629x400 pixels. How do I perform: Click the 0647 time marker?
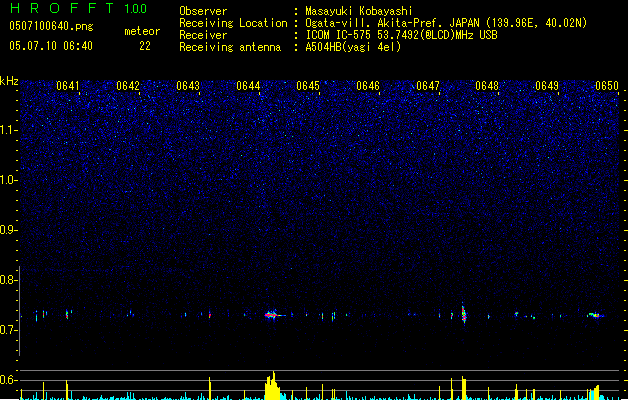click(x=428, y=86)
